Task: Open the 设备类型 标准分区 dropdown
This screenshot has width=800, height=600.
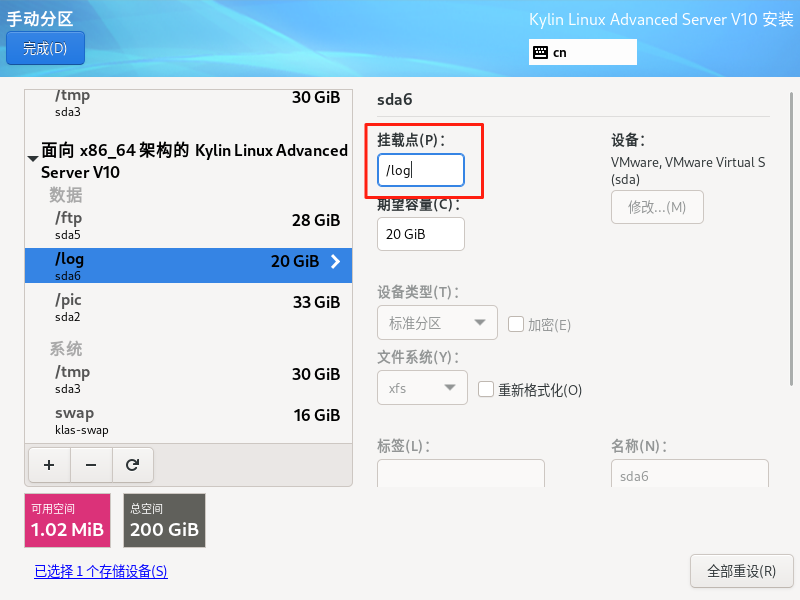Action: point(437,322)
